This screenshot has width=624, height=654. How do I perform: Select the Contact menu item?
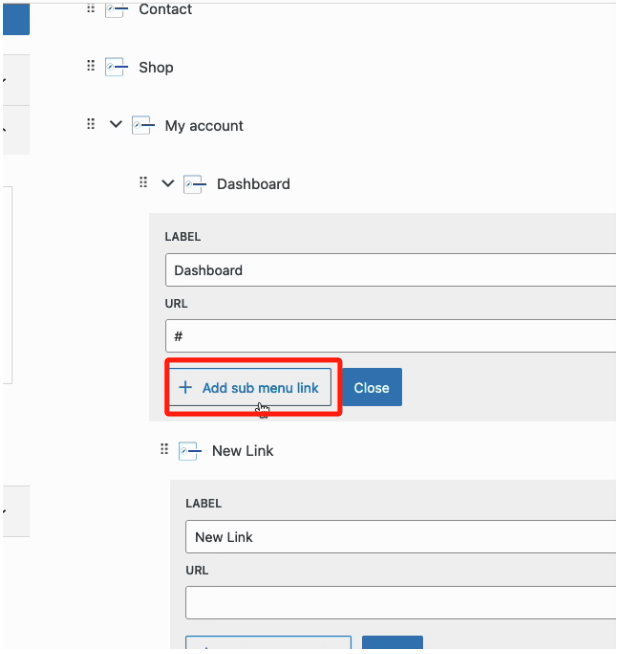click(165, 9)
